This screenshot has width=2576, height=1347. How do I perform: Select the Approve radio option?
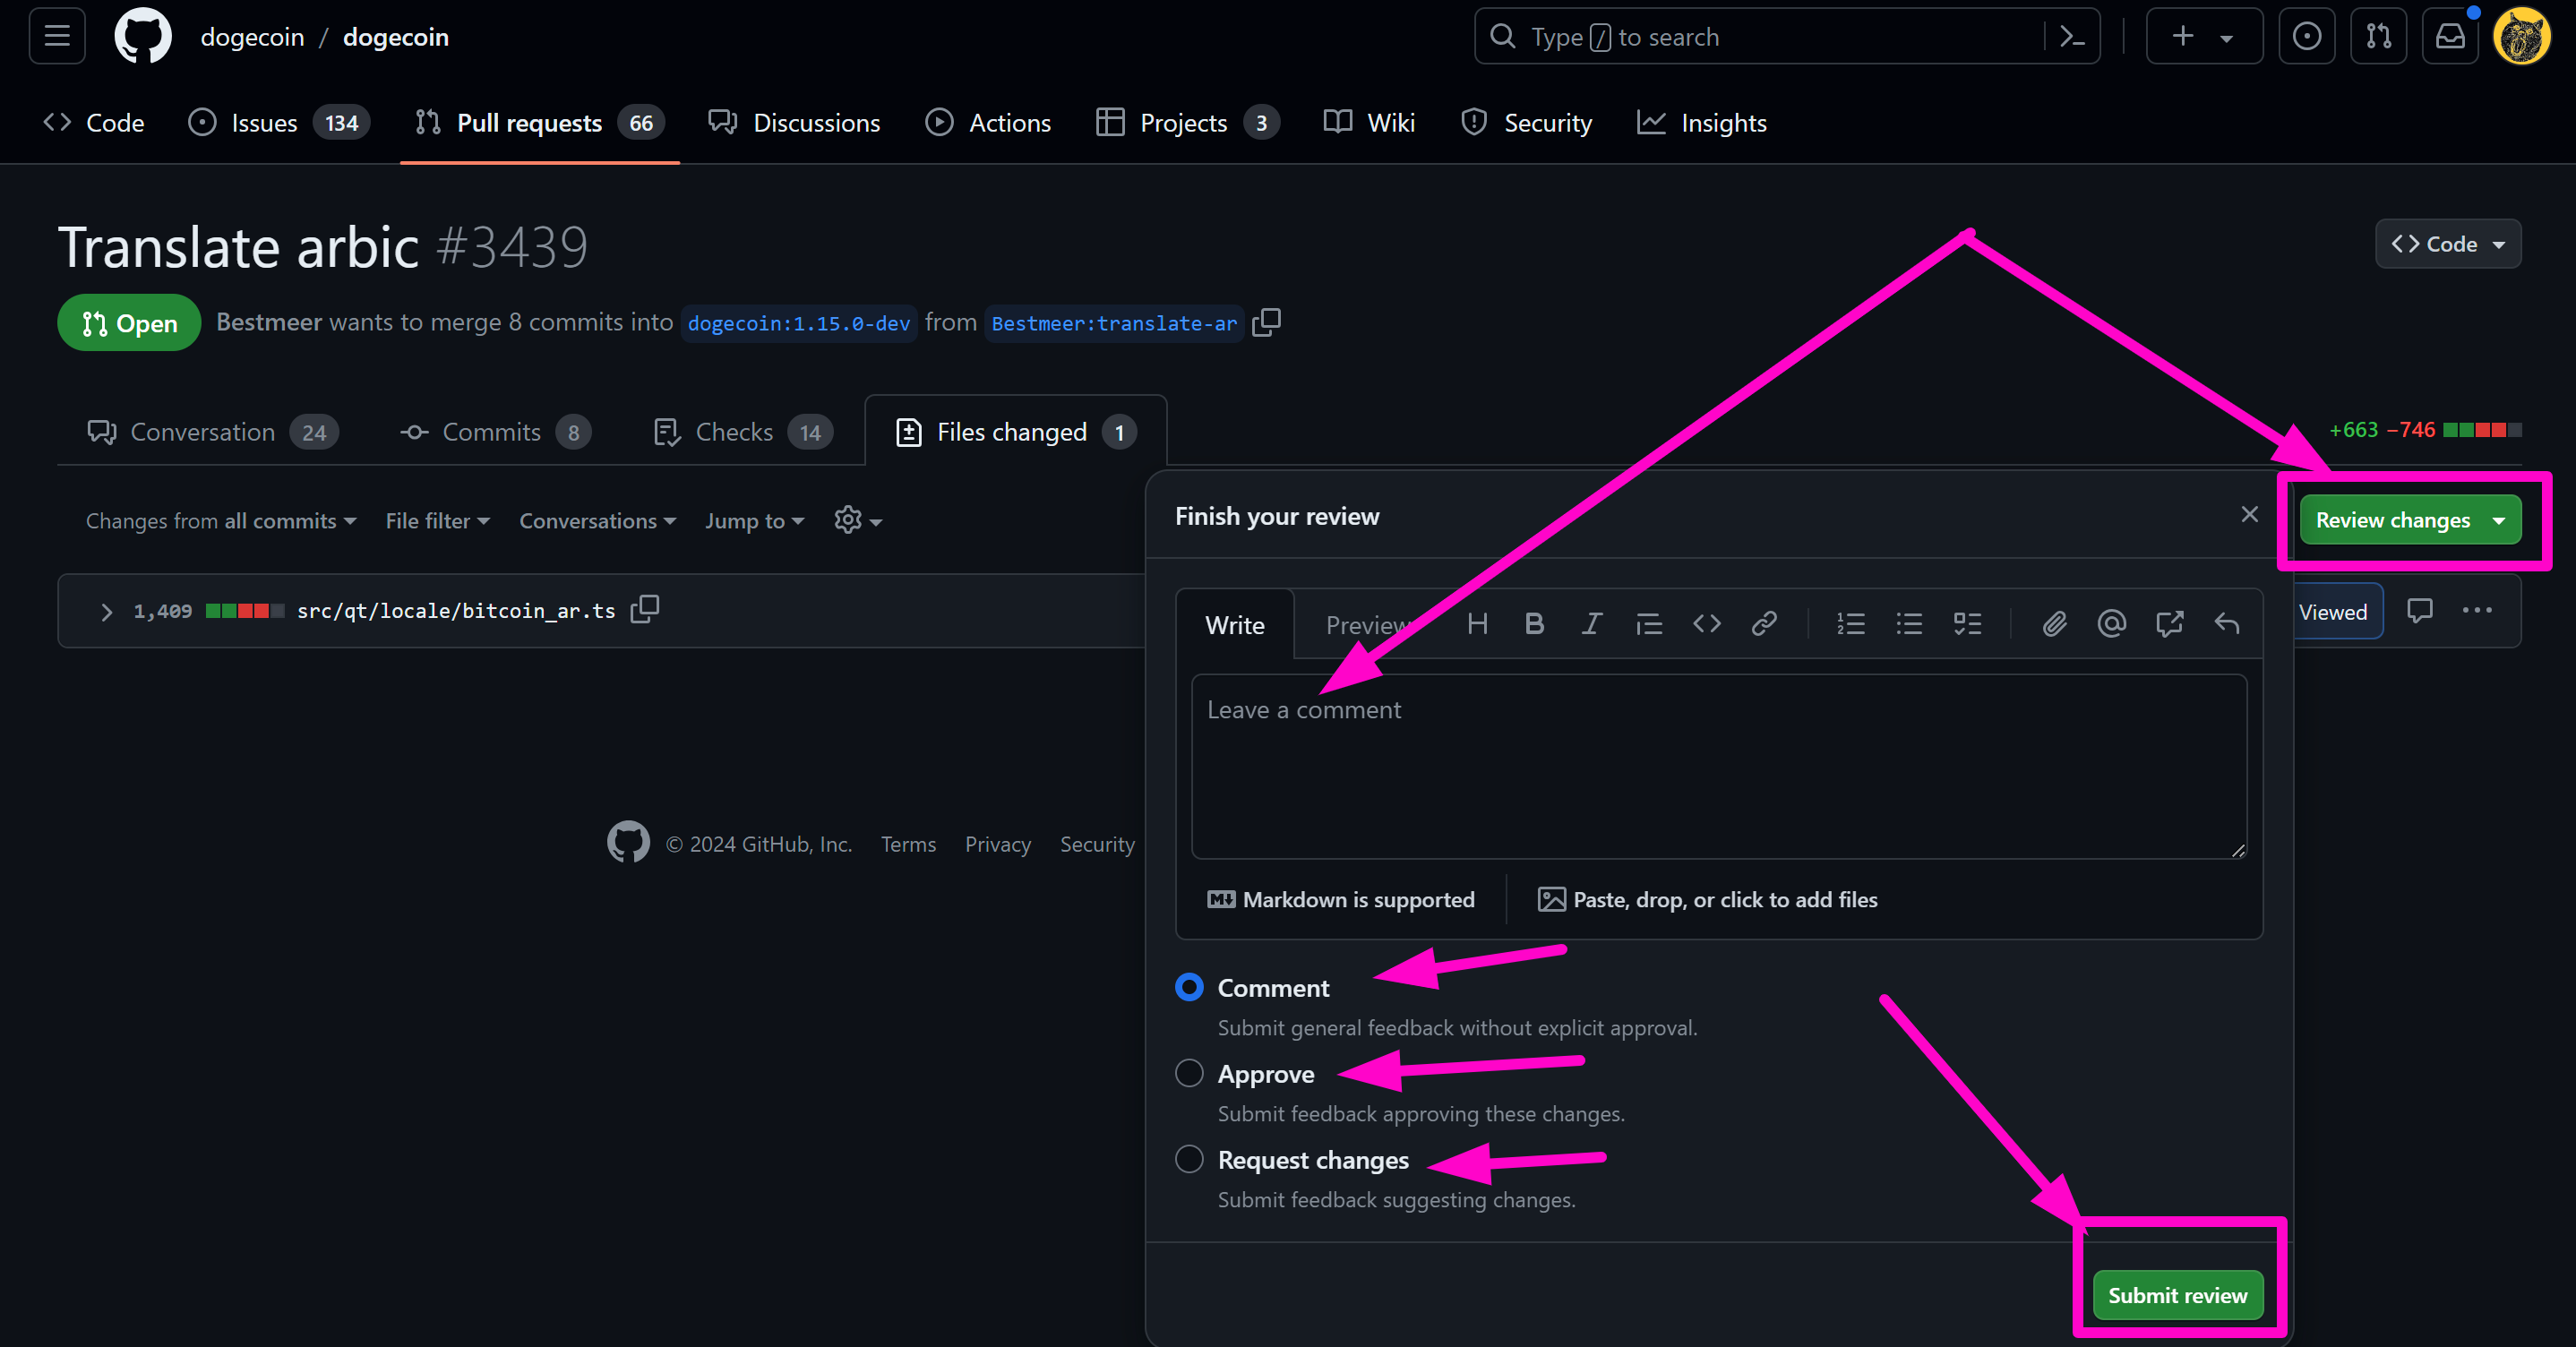1188,1073
